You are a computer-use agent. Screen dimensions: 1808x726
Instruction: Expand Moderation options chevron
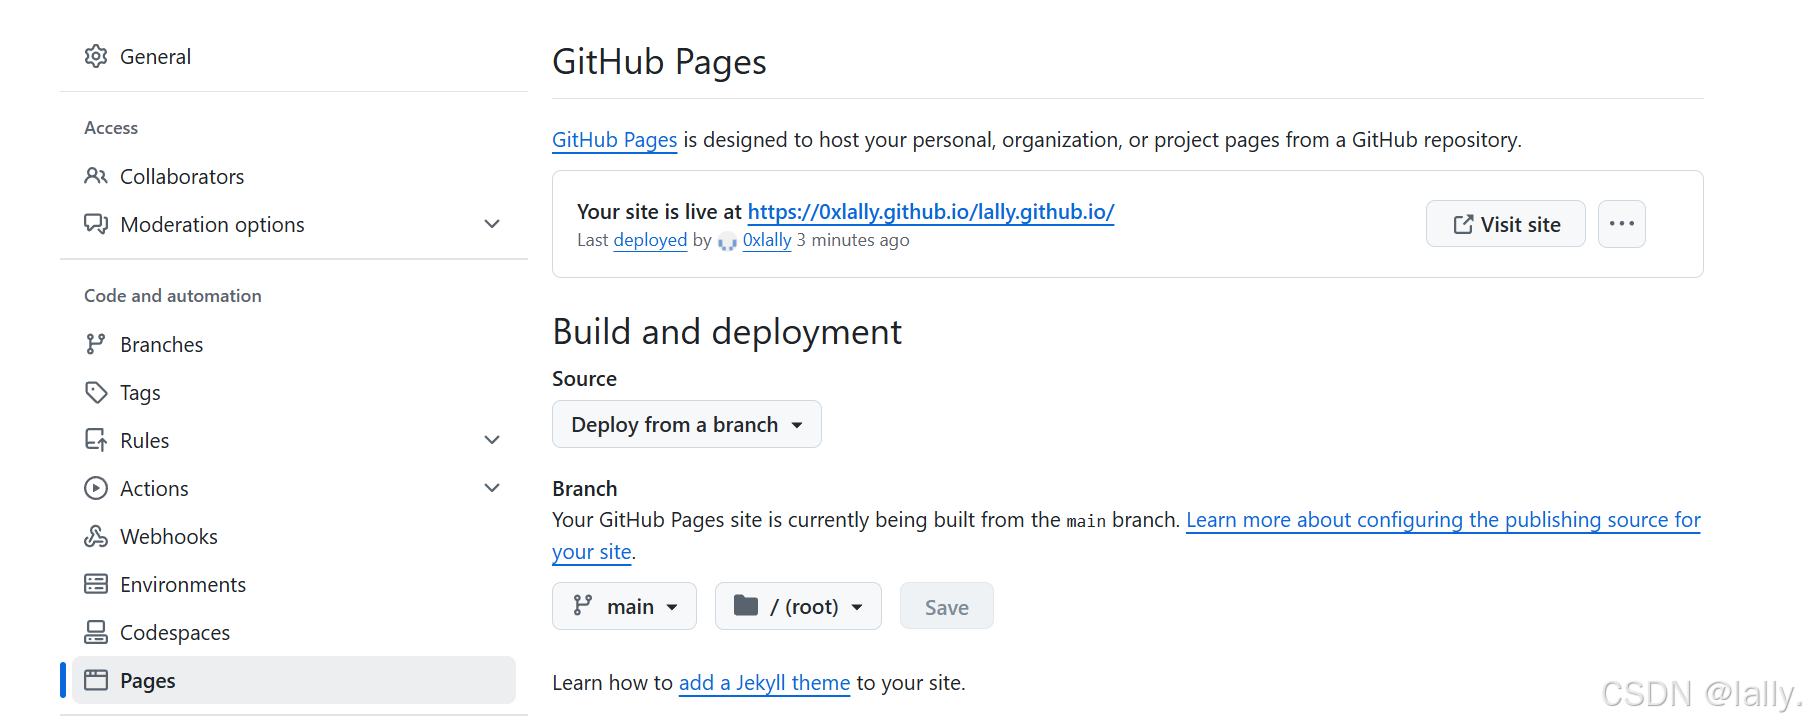tap(492, 224)
